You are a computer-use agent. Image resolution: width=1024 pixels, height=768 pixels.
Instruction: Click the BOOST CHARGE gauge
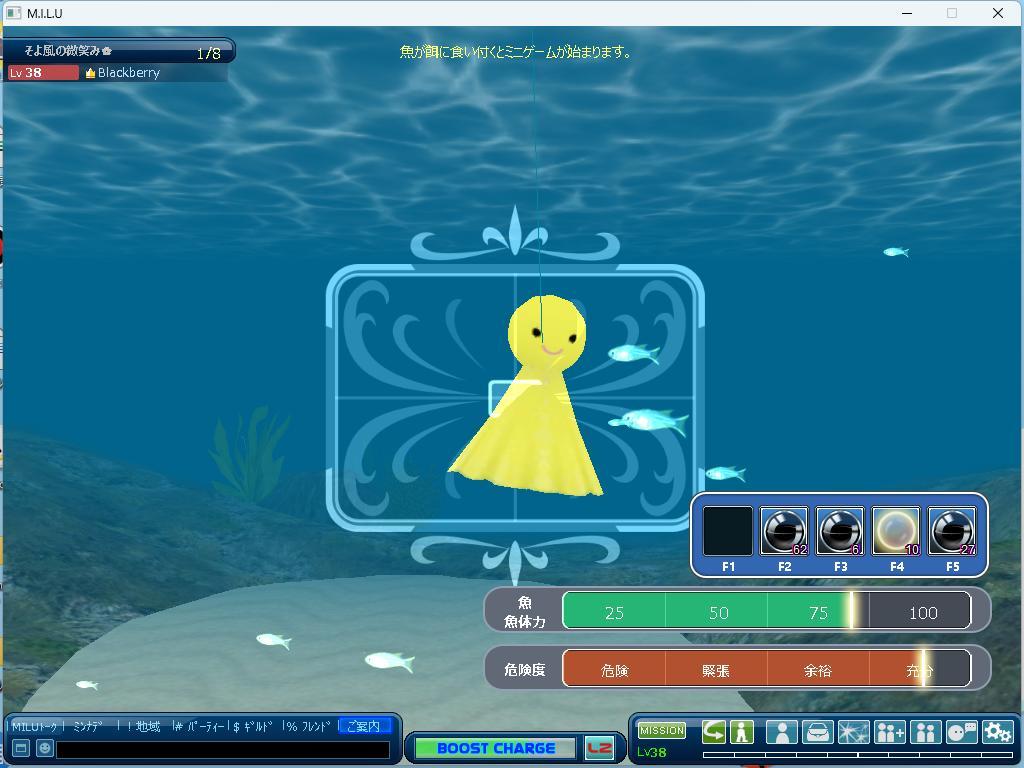tap(496, 748)
